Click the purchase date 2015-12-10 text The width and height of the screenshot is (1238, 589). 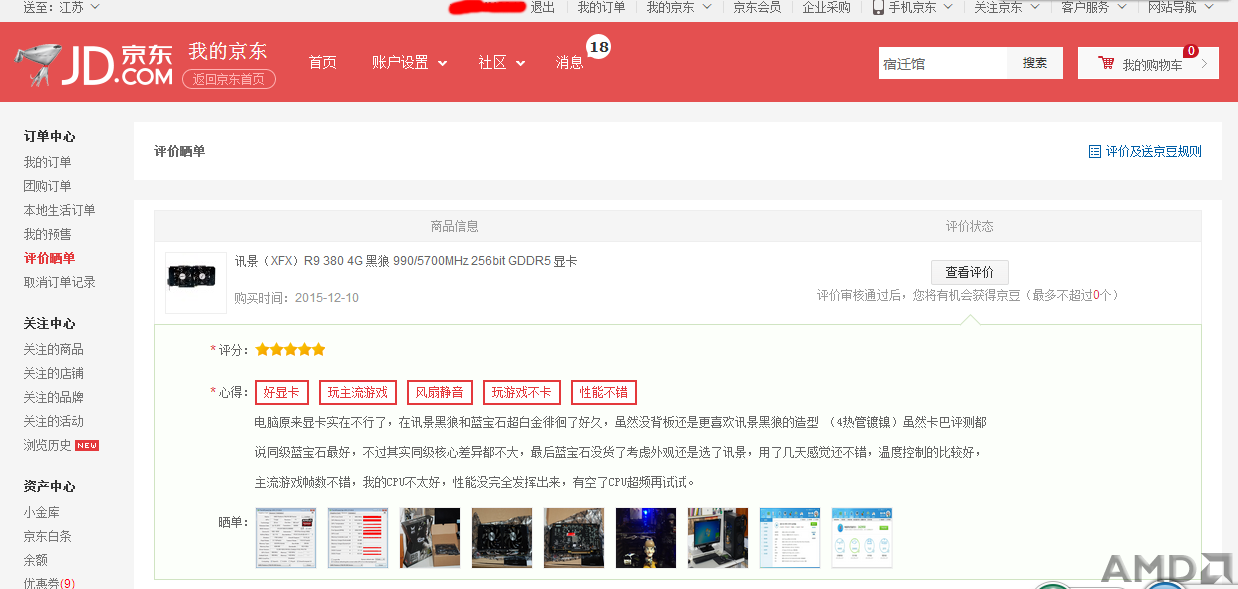click(x=327, y=298)
